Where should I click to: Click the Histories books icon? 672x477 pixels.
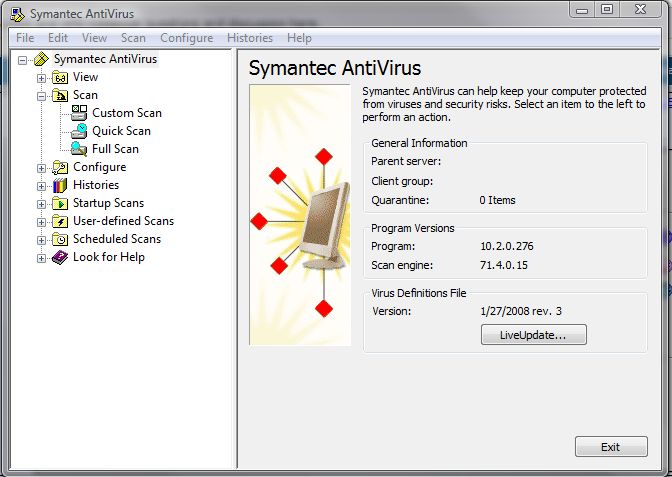[x=60, y=186]
